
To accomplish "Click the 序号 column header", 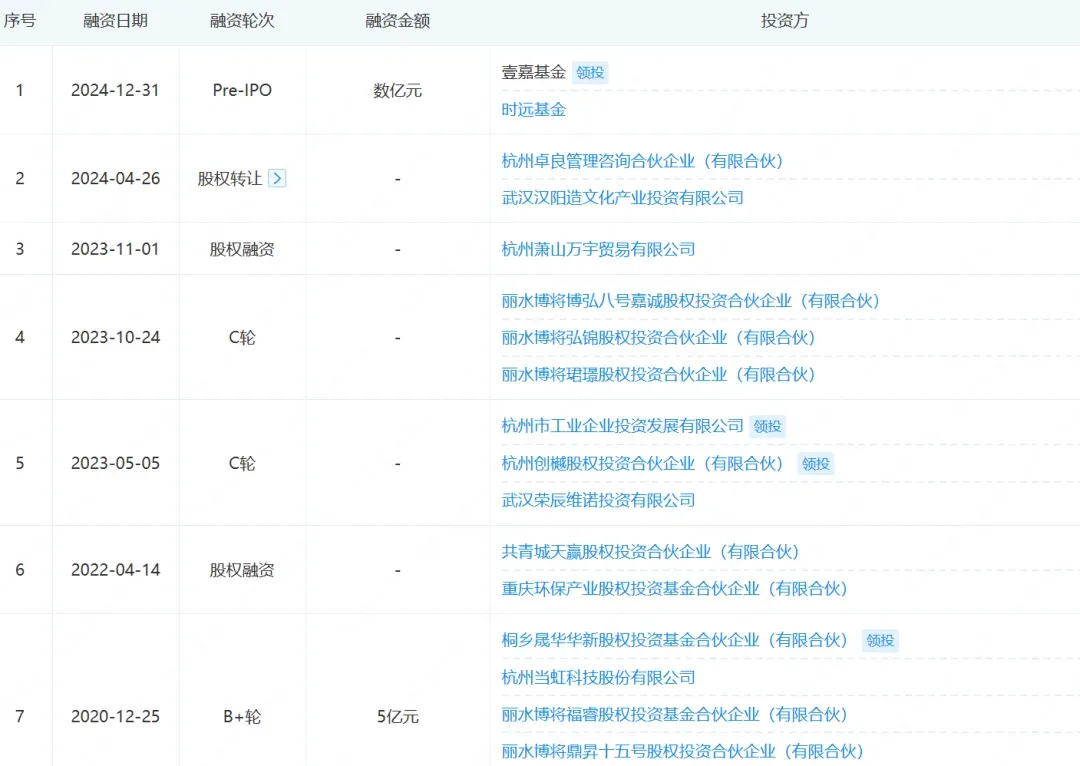I will (20, 21).
